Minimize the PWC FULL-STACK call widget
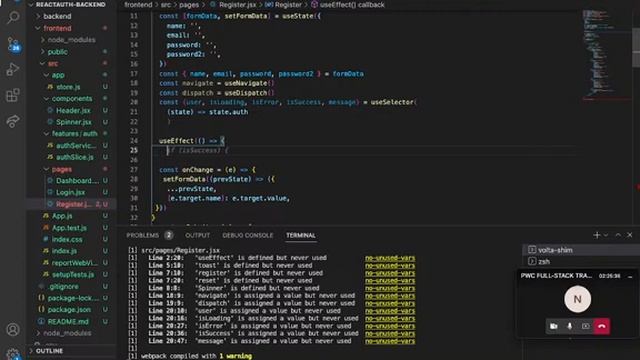This screenshot has width=640, height=360. click(x=630, y=276)
